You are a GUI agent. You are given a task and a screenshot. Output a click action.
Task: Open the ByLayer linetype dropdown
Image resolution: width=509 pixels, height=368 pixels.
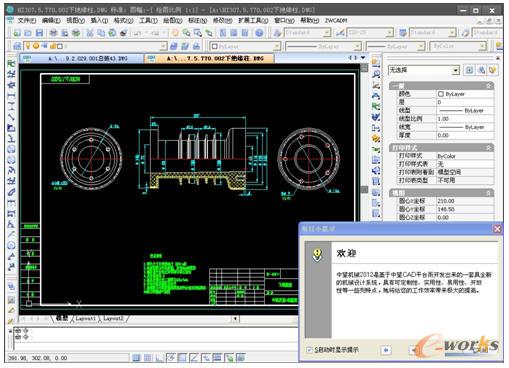[x=323, y=46]
